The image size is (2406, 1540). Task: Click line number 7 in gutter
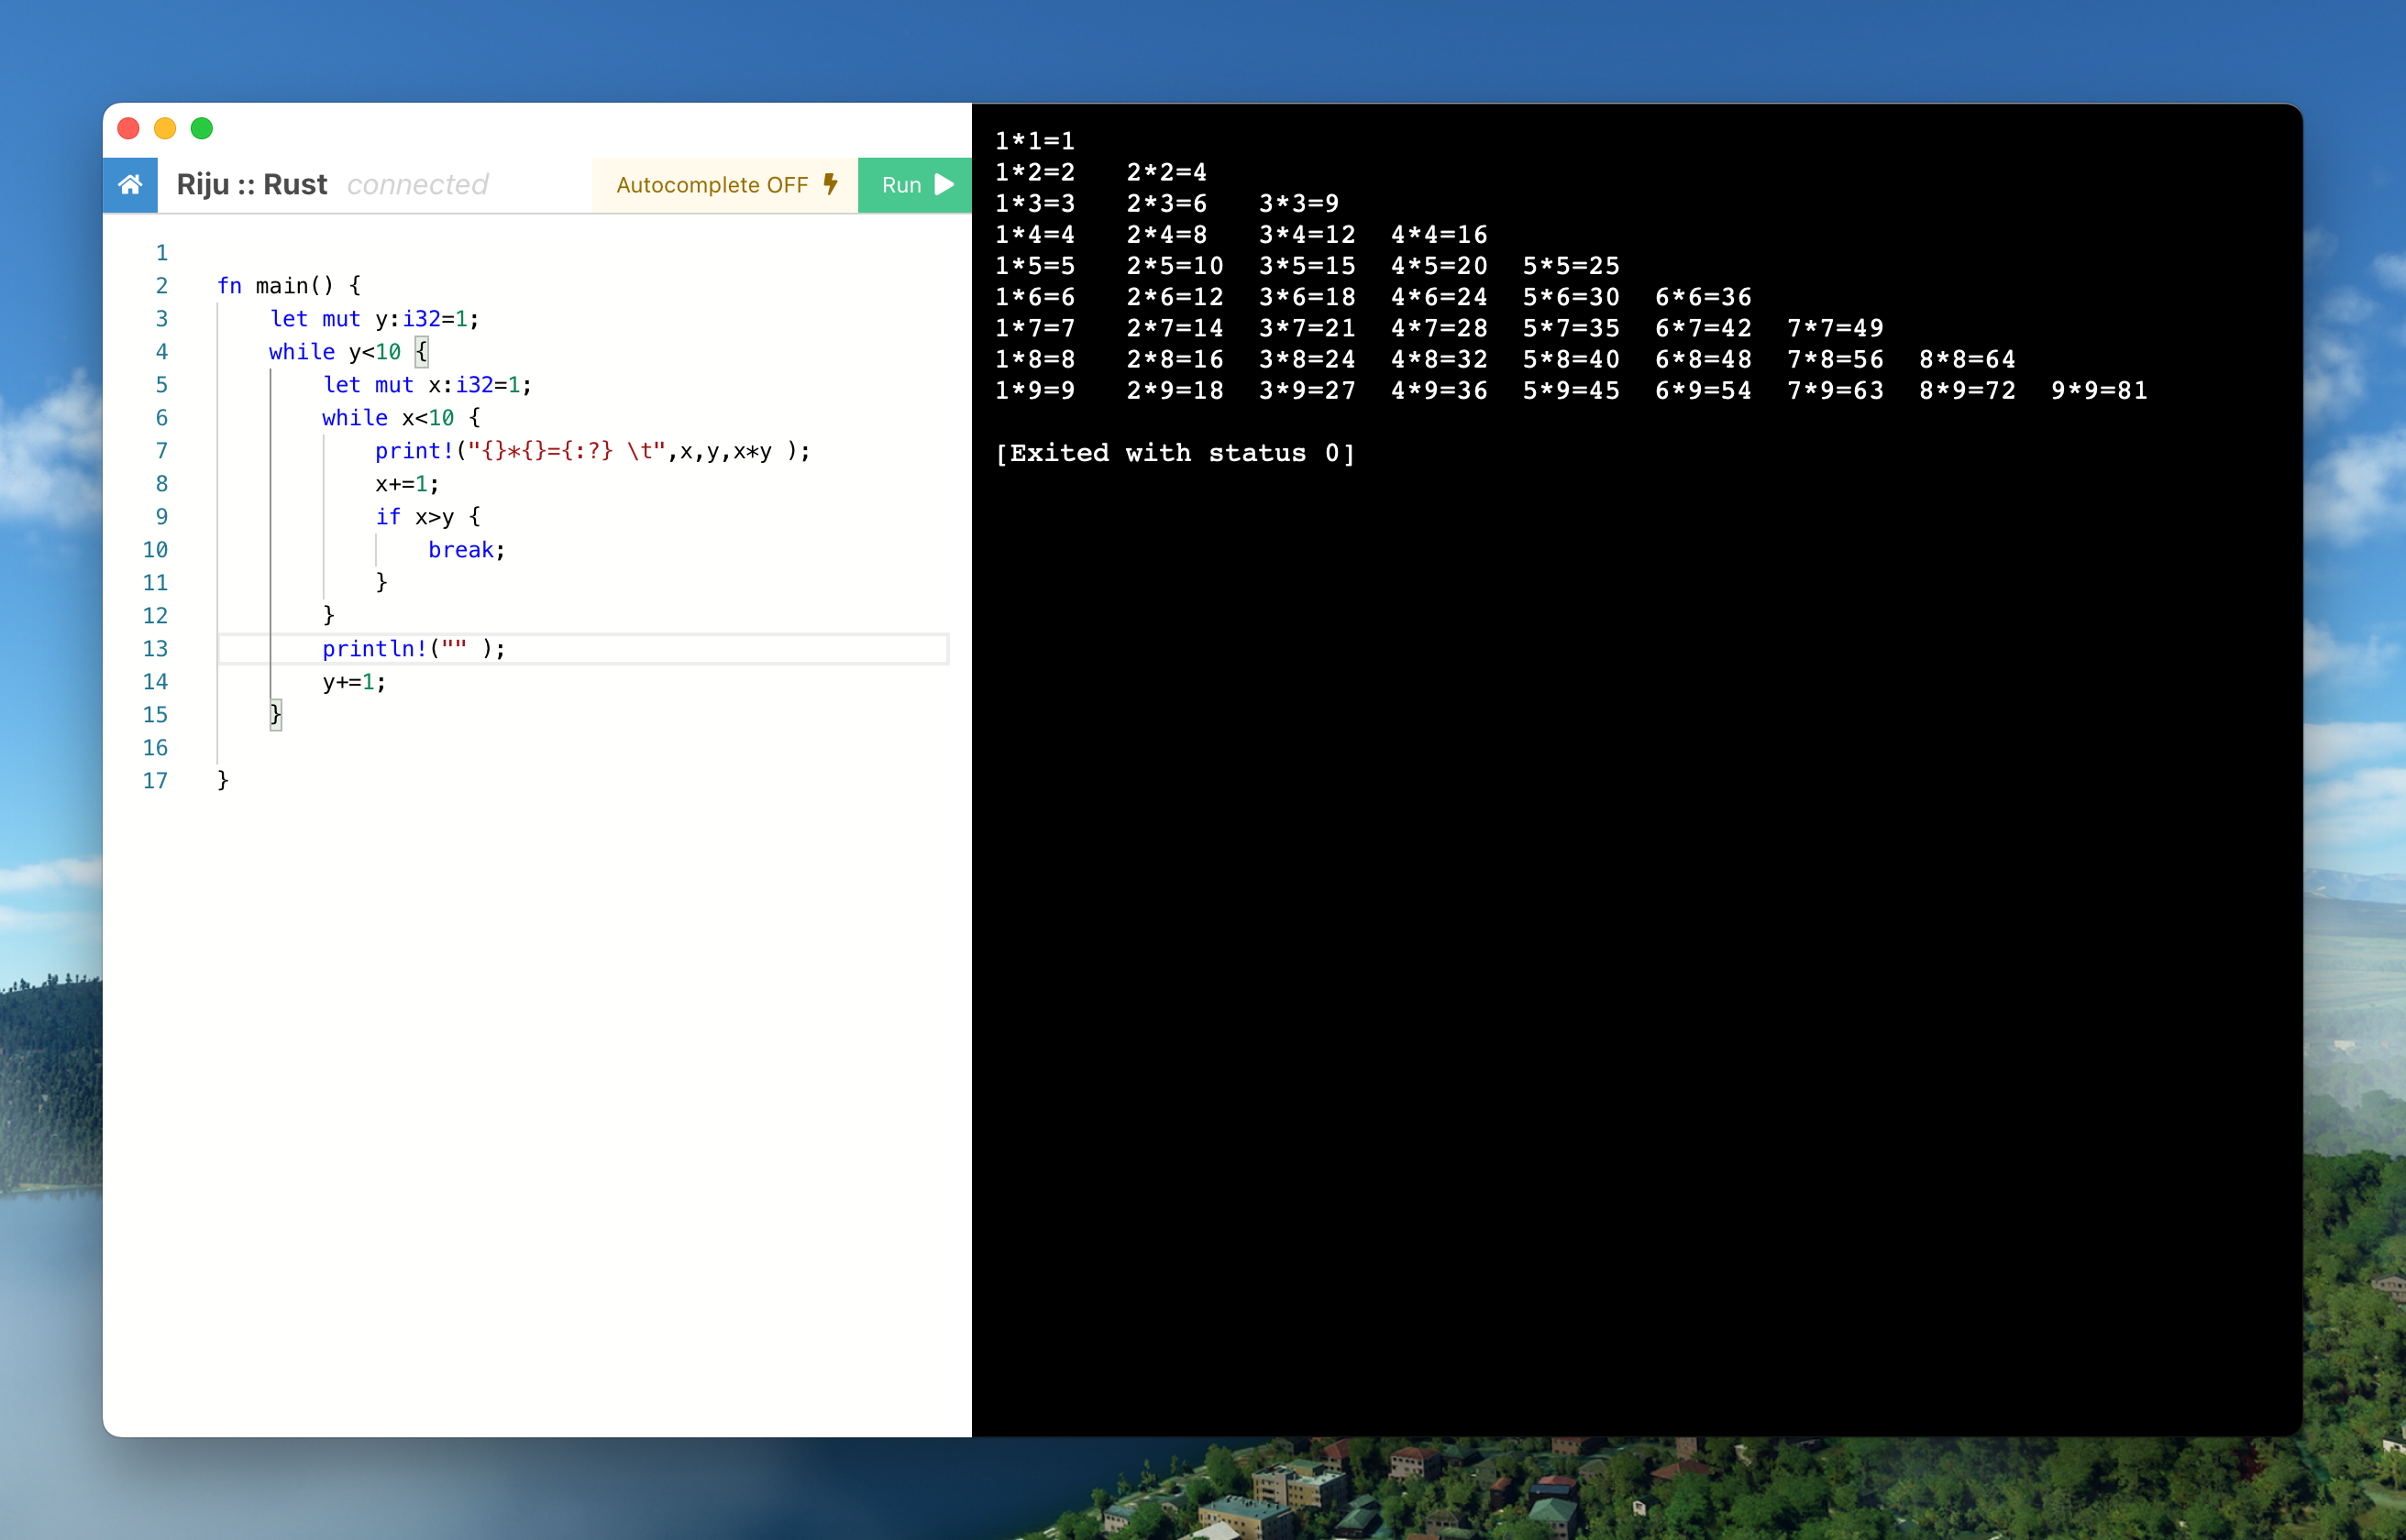[x=161, y=451]
